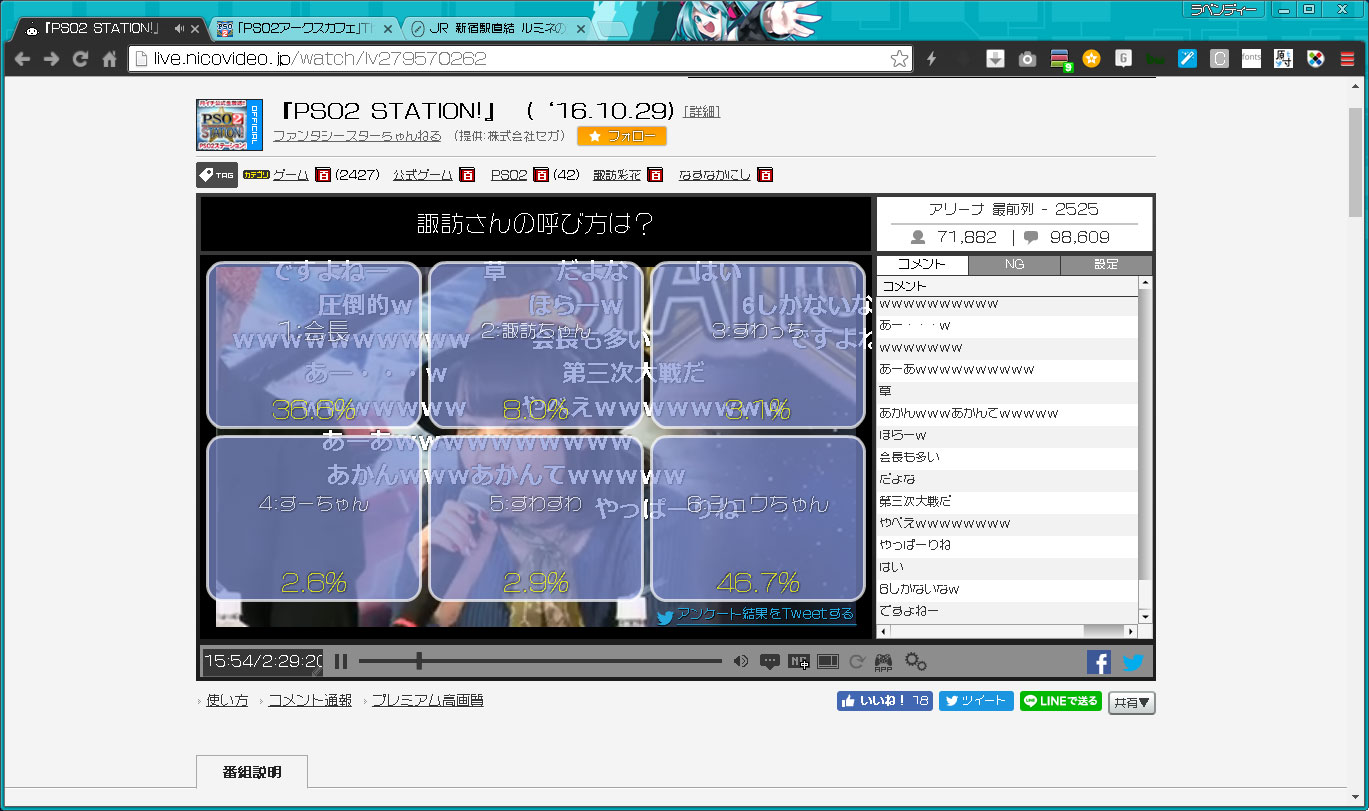
Task: Toggle comment display speech bubble icon
Action: click(770, 661)
